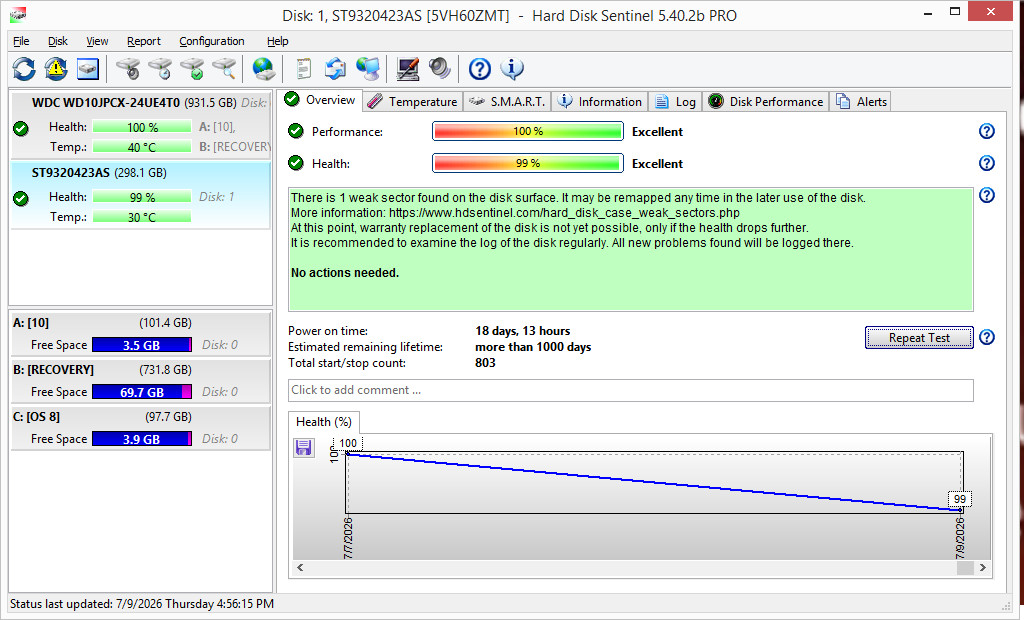Switch to the Temperature tab
Viewport: 1024px width, 620px height.
tap(412, 102)
